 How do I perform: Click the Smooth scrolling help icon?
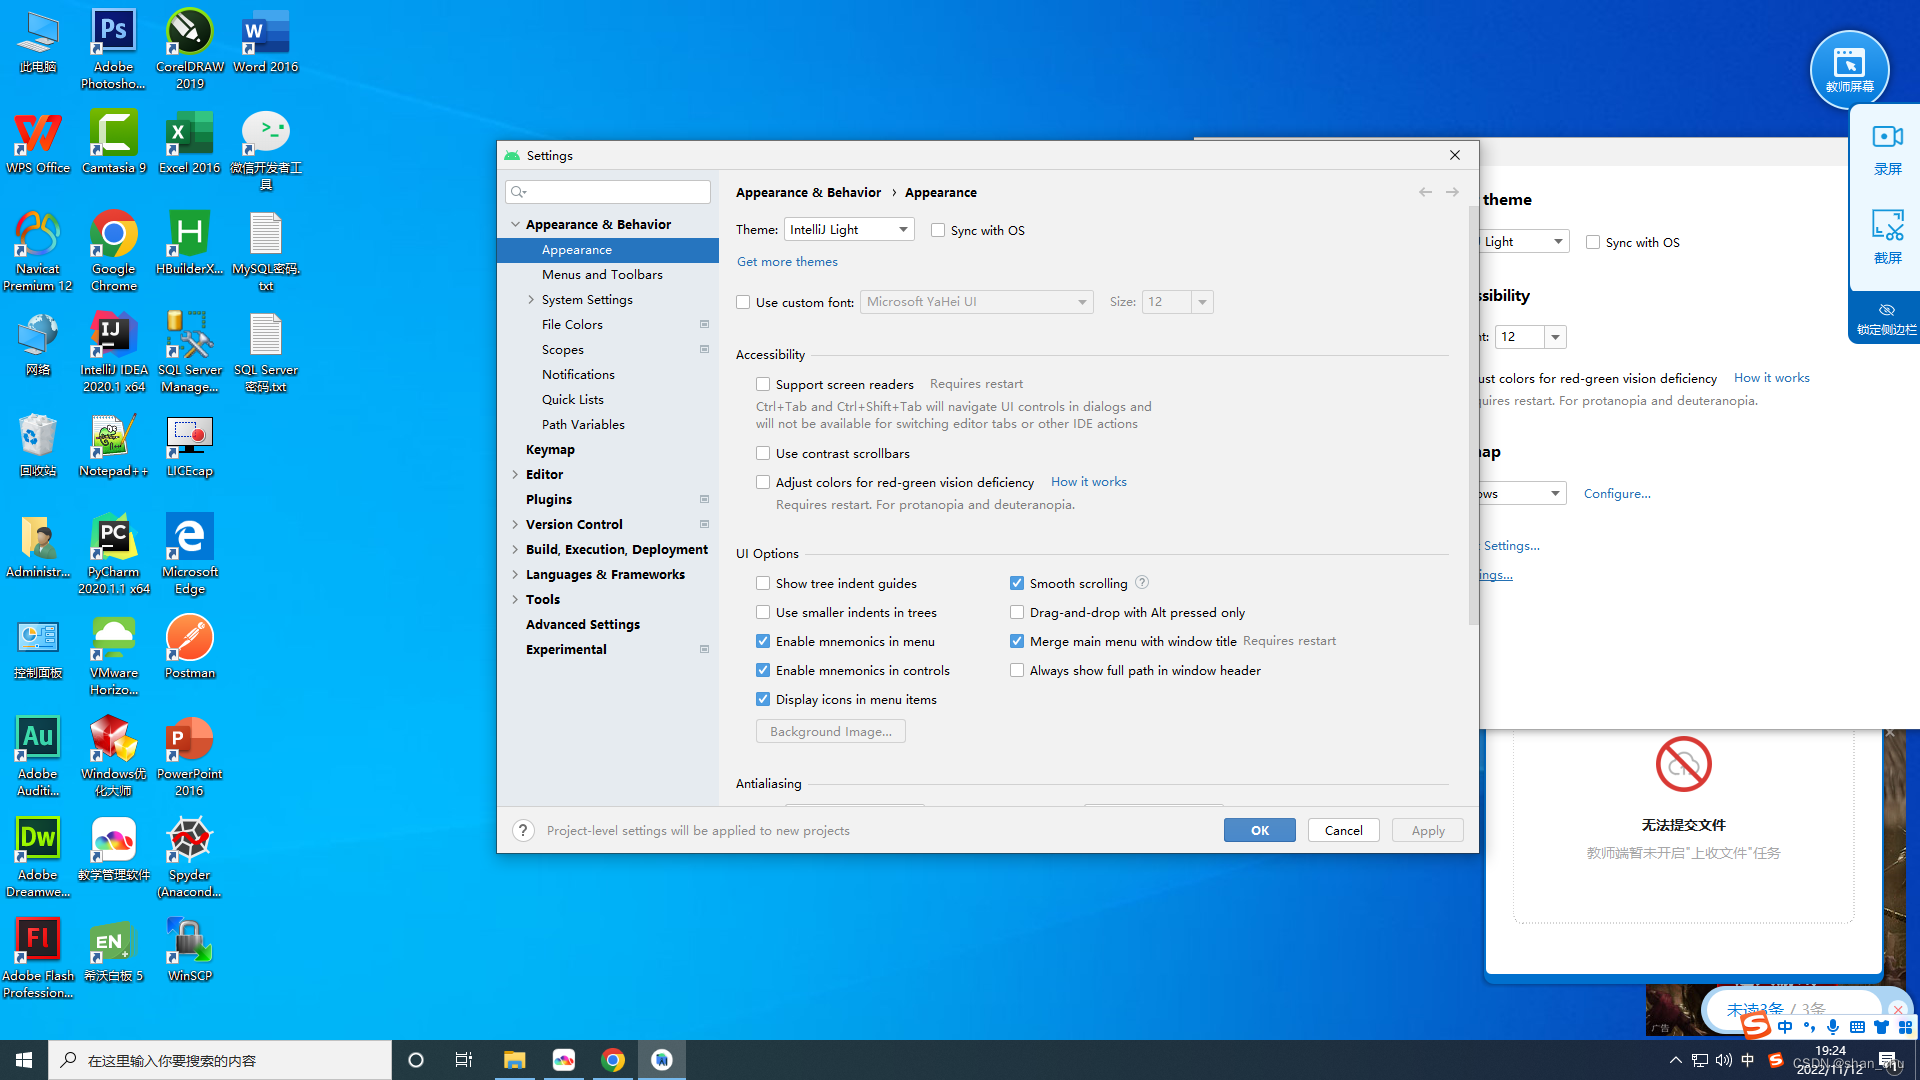1142,582
